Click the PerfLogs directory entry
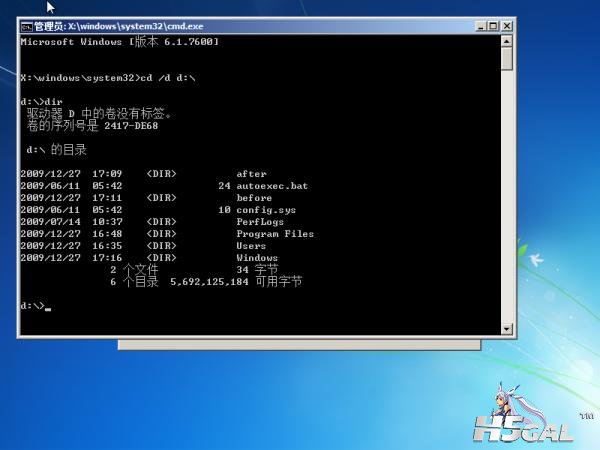Image resolution: width=600 pixels, height=450 pixels. [x=260, y=222]
